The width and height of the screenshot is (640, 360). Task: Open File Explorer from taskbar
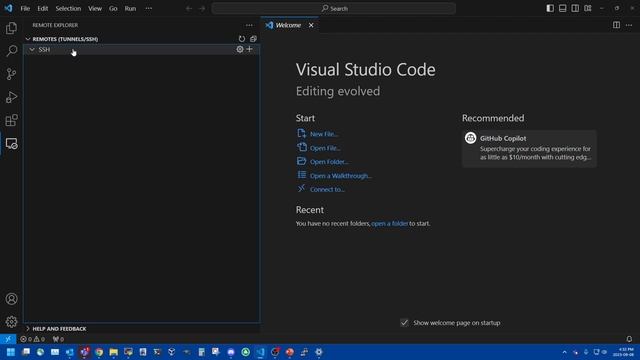113,352
